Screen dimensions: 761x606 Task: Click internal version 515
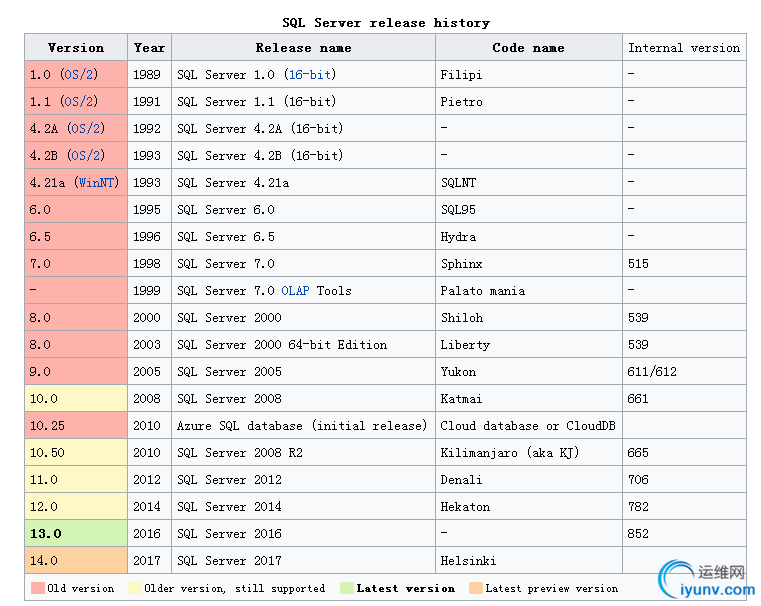638,263
